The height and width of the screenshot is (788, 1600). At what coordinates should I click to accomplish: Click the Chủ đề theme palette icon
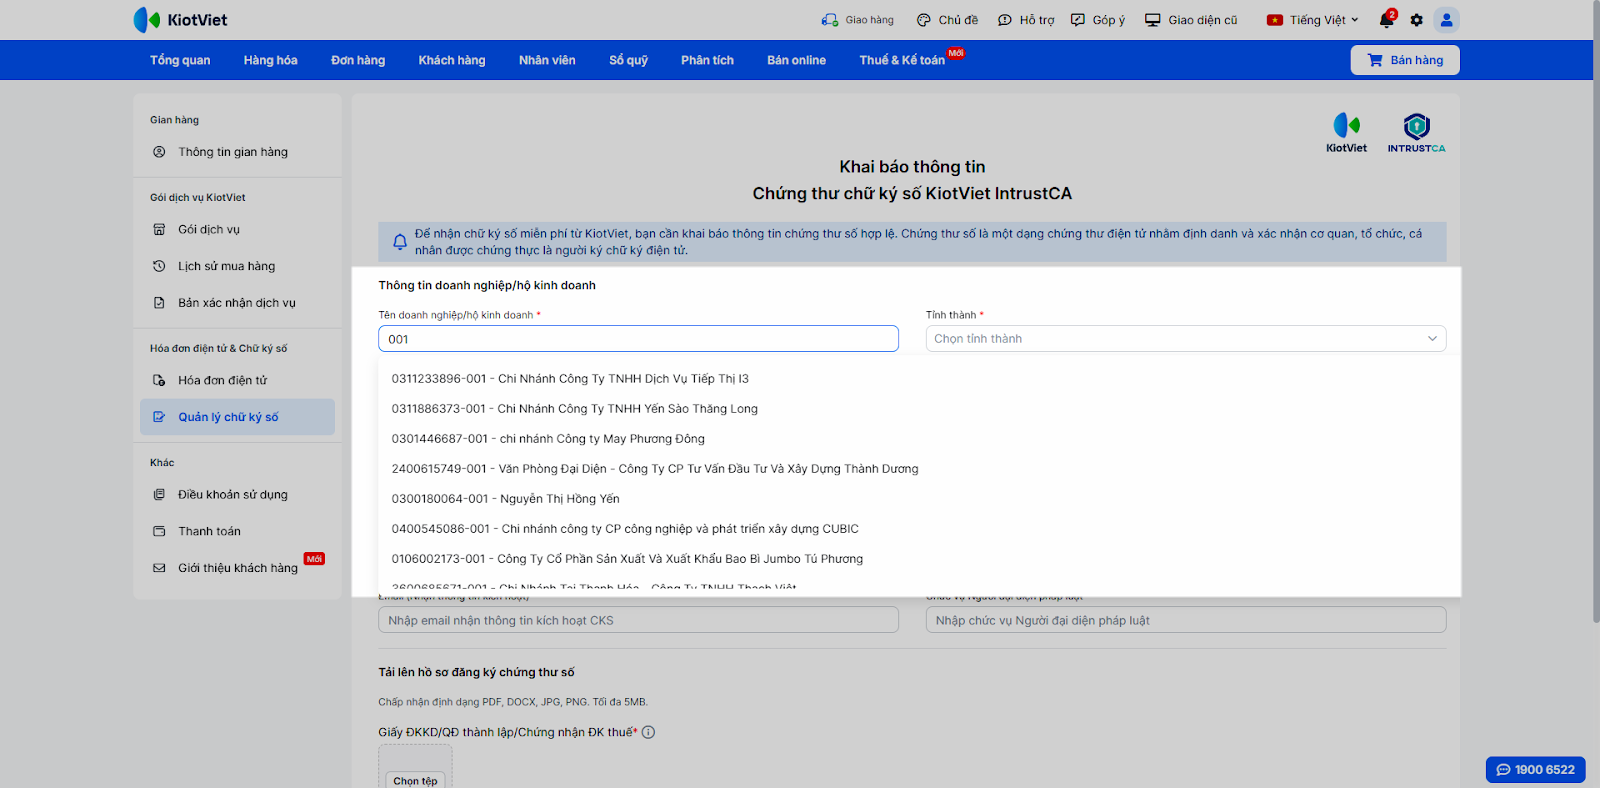click(924, 20)
